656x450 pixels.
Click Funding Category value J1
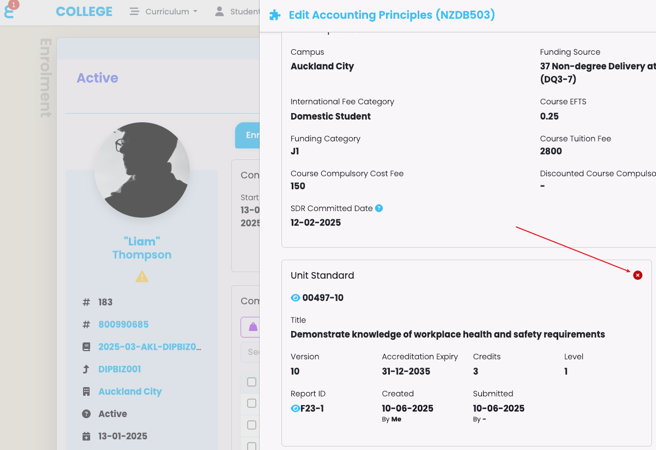(295, 151)
